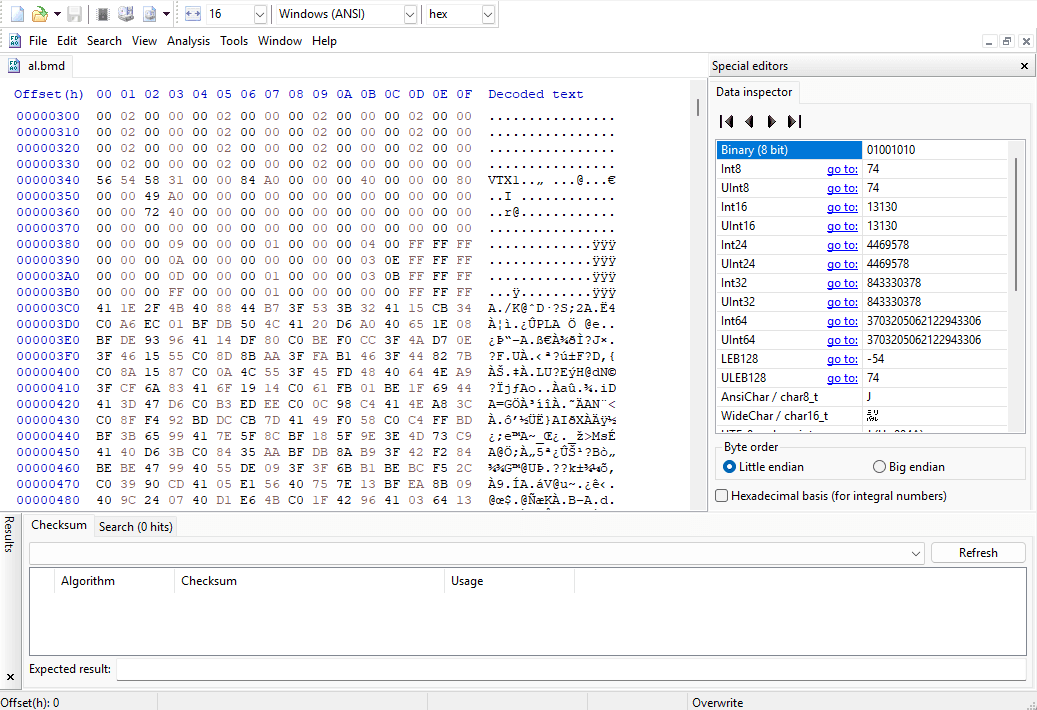1037x710 pixels.
Task: Switch to the Search (0 hits) tab
Action: (134, 527)
